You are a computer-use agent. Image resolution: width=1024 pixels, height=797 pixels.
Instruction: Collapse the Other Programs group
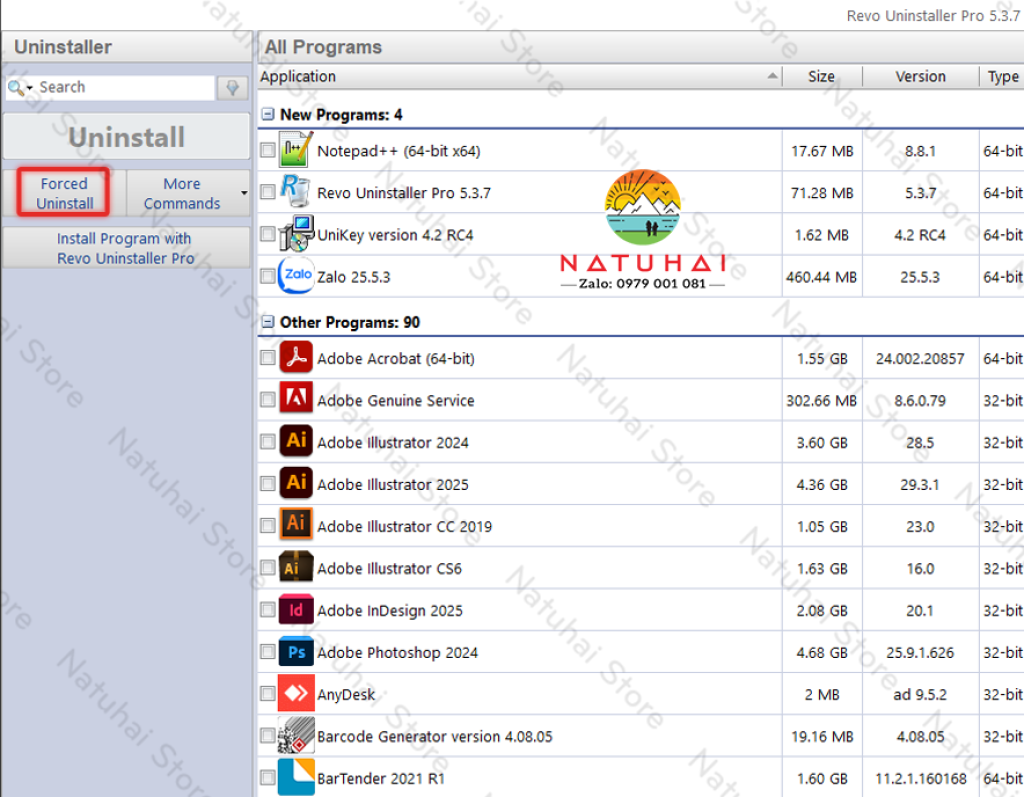(267, 322)
